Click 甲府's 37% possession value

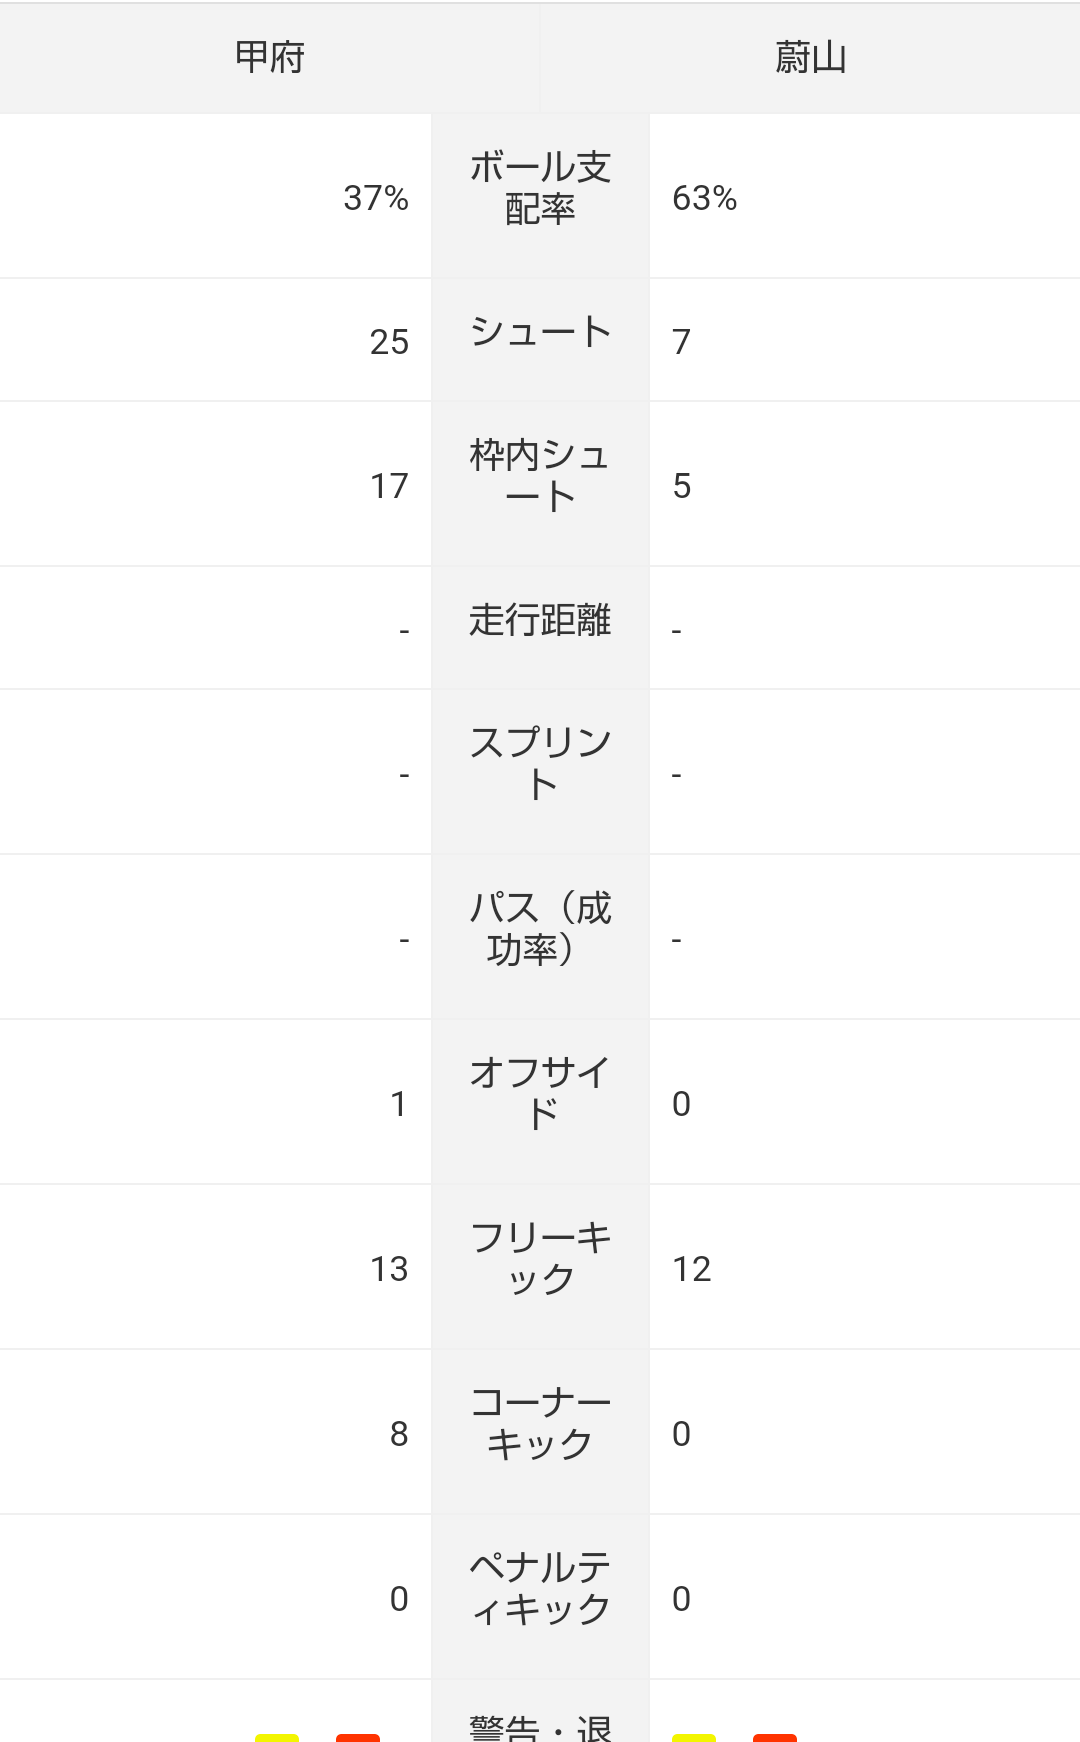tap(376, 198)
